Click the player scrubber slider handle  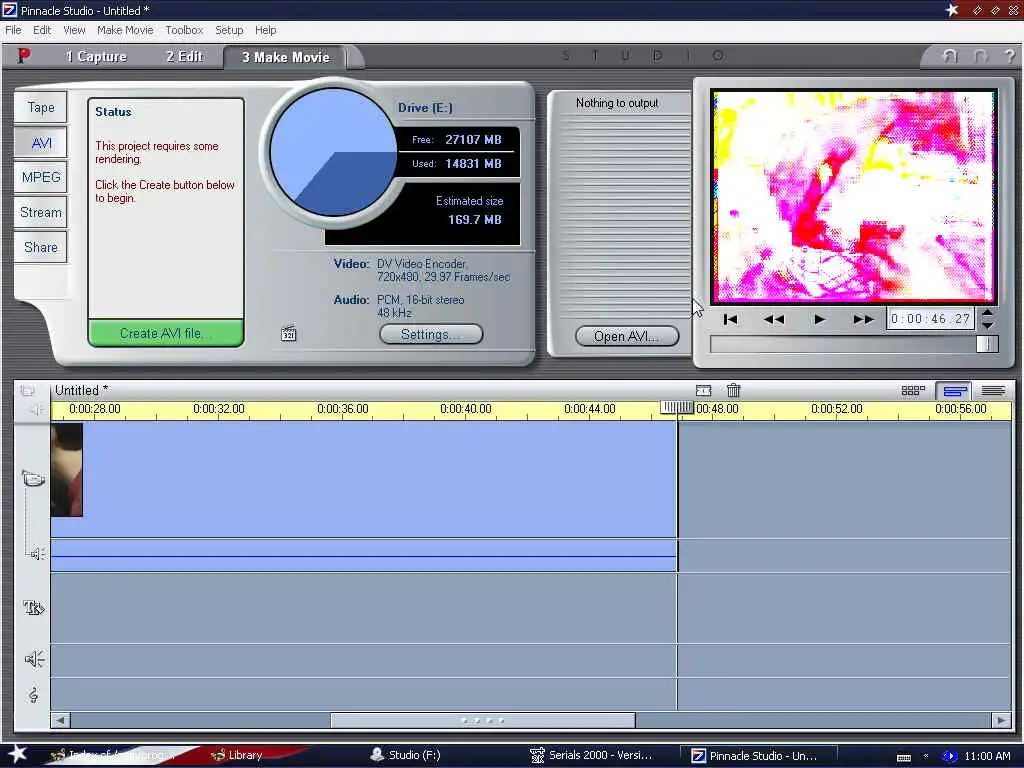pos(987,344)
